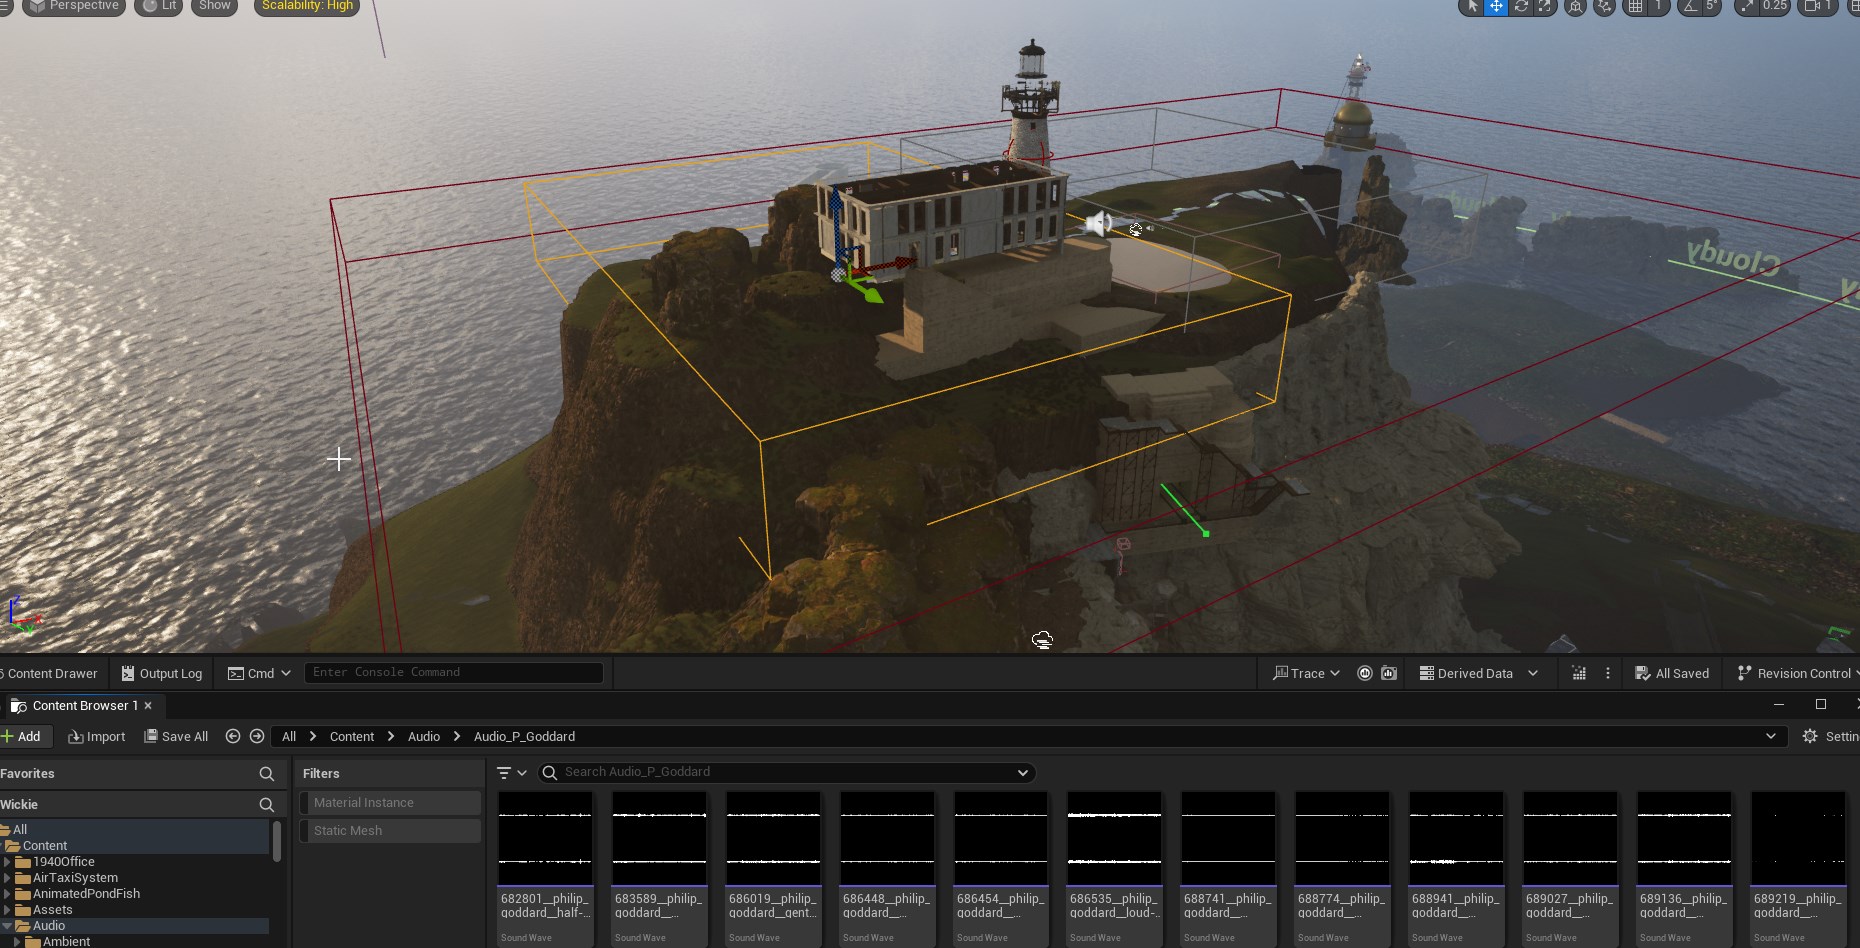Toggle surface snapping icon
1860x948 pixels.
(1605, 6)
